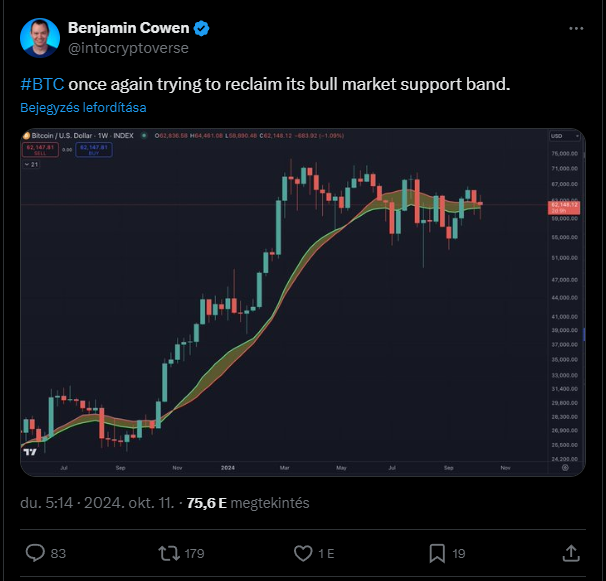Image resolution: width=606 pixels, height=581 pixels.
Task: Click the blue verified badge
Action: point(201,28)
